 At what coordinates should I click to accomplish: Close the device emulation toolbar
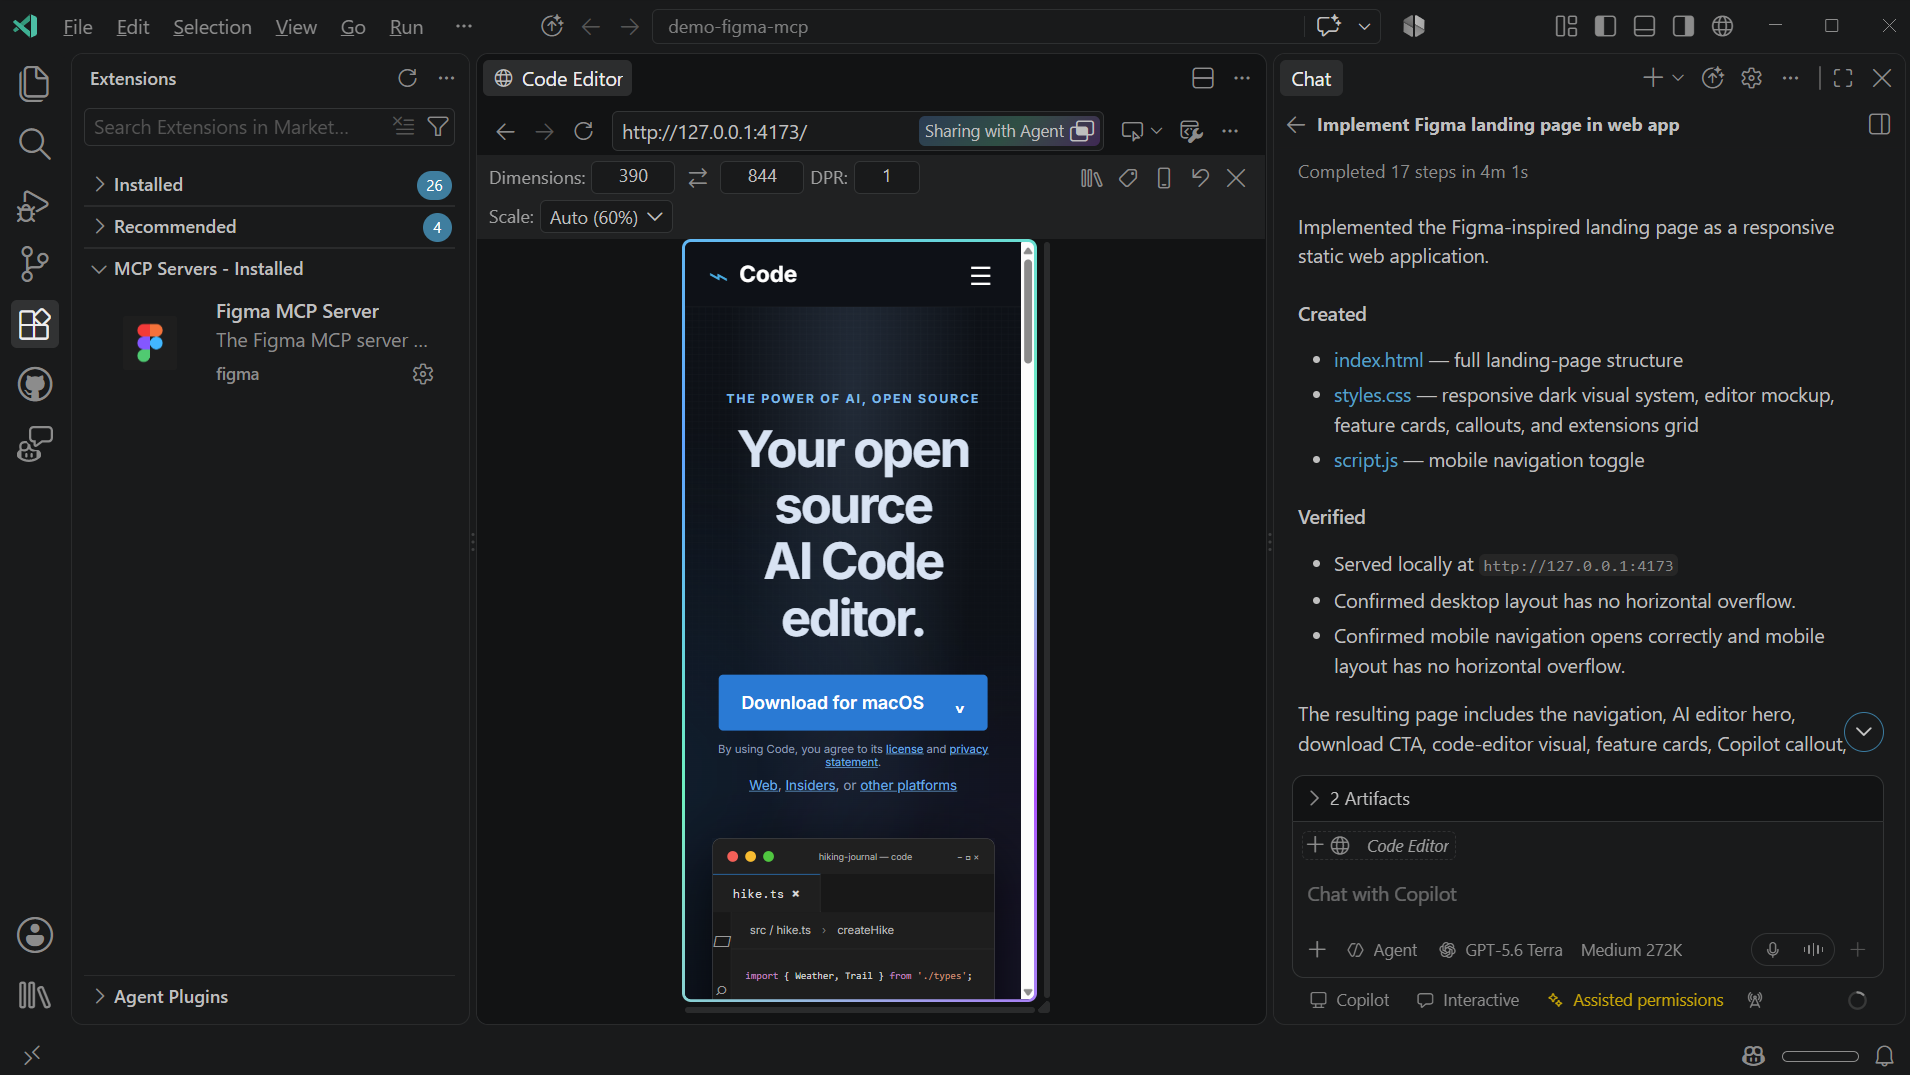click(1236, 177)
